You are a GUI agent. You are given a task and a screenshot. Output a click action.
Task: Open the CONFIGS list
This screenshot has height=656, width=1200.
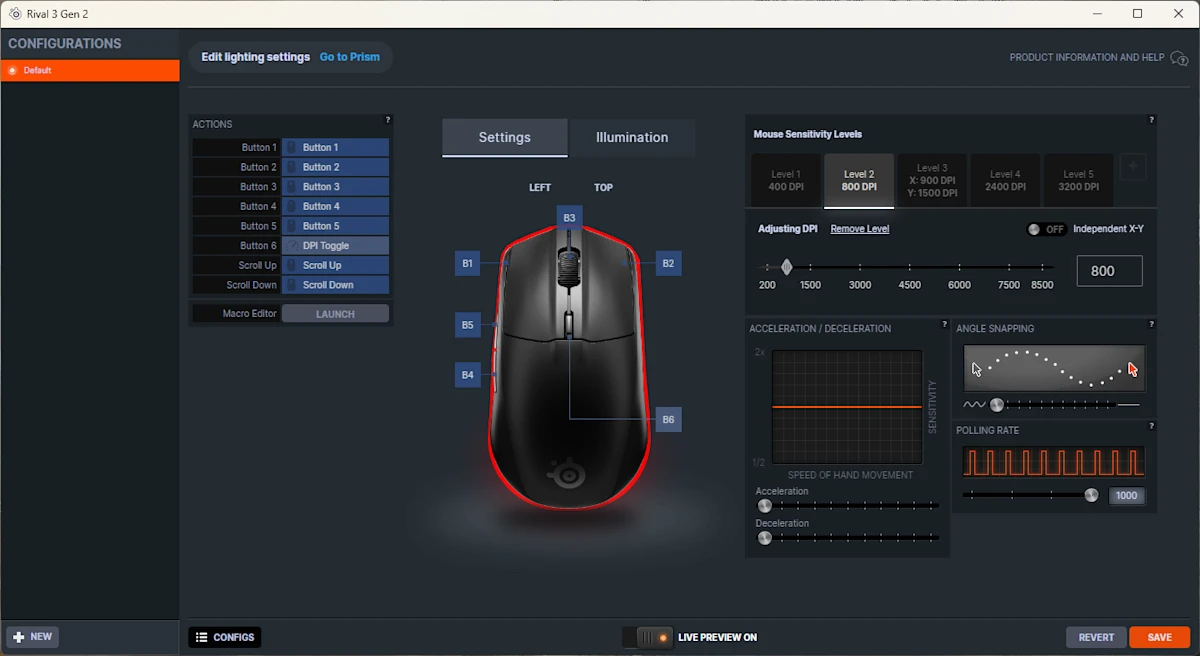[x=224, y=636]
